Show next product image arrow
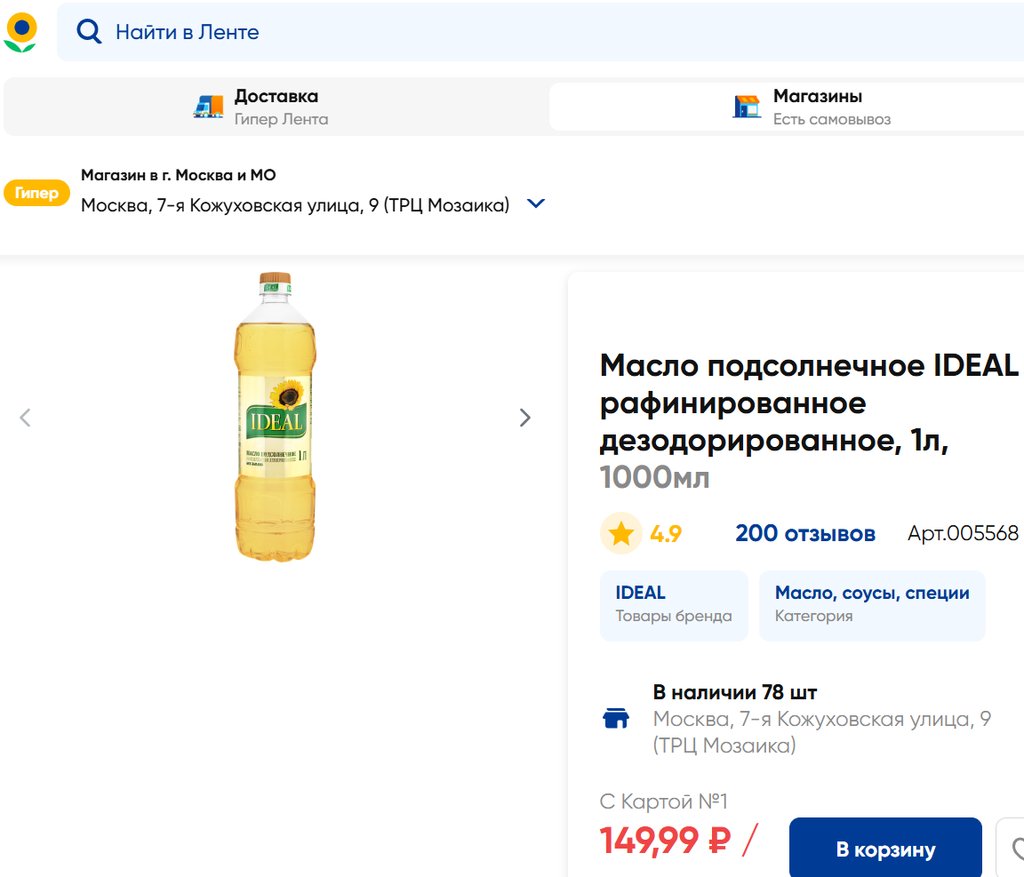 pos(525,418)
